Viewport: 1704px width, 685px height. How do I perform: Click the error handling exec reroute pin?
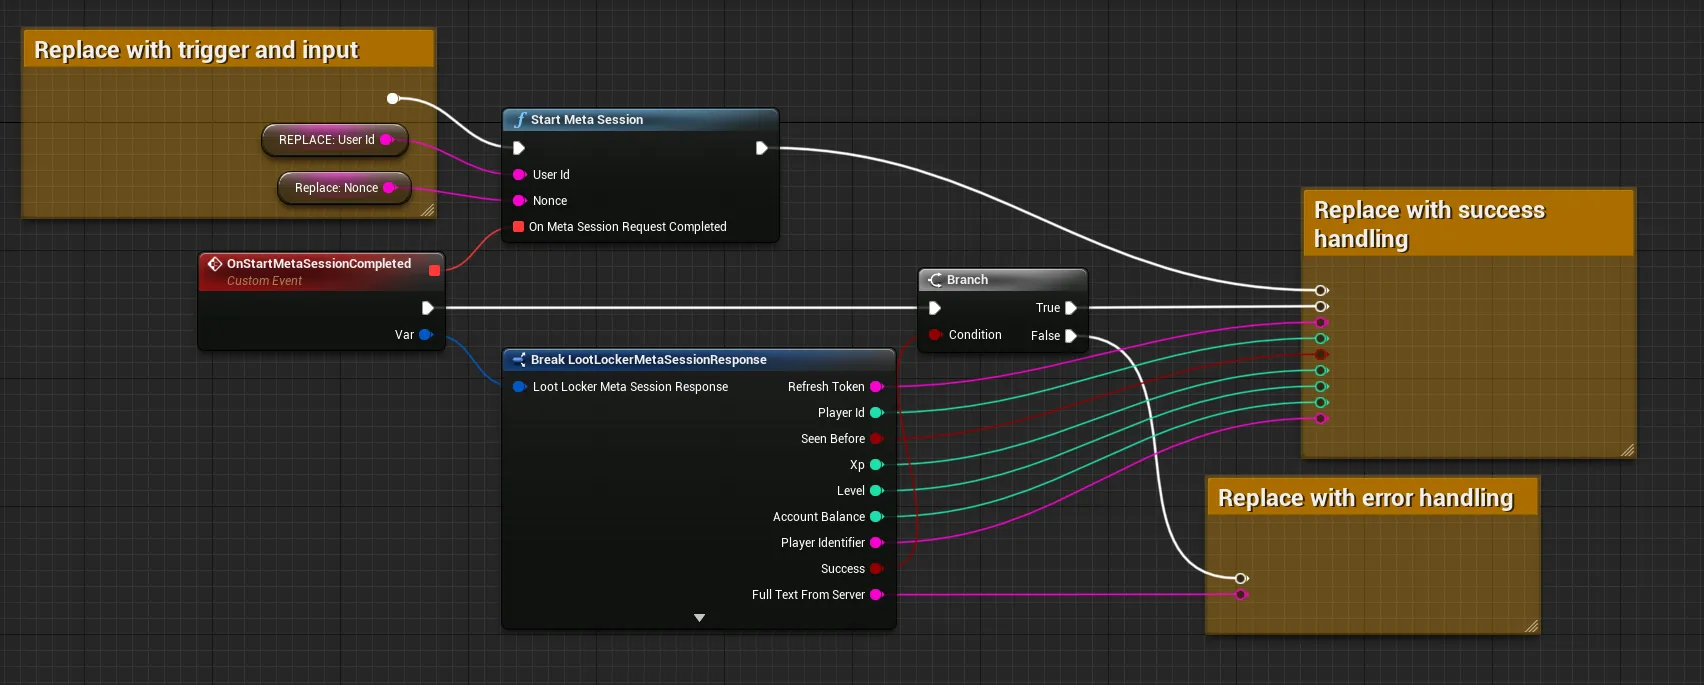[1241, 578]
